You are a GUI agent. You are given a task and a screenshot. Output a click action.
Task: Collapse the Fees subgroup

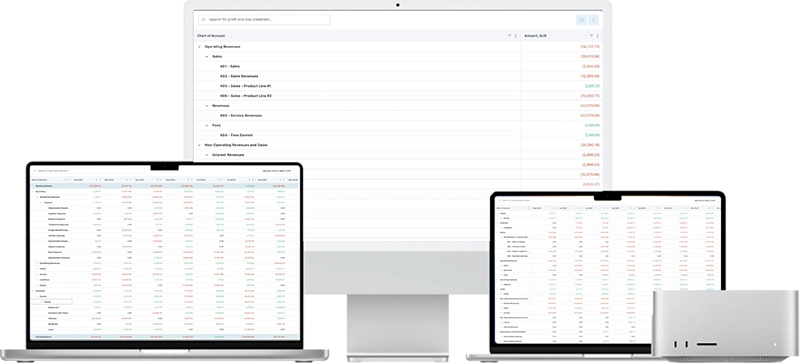click(207, 125)
